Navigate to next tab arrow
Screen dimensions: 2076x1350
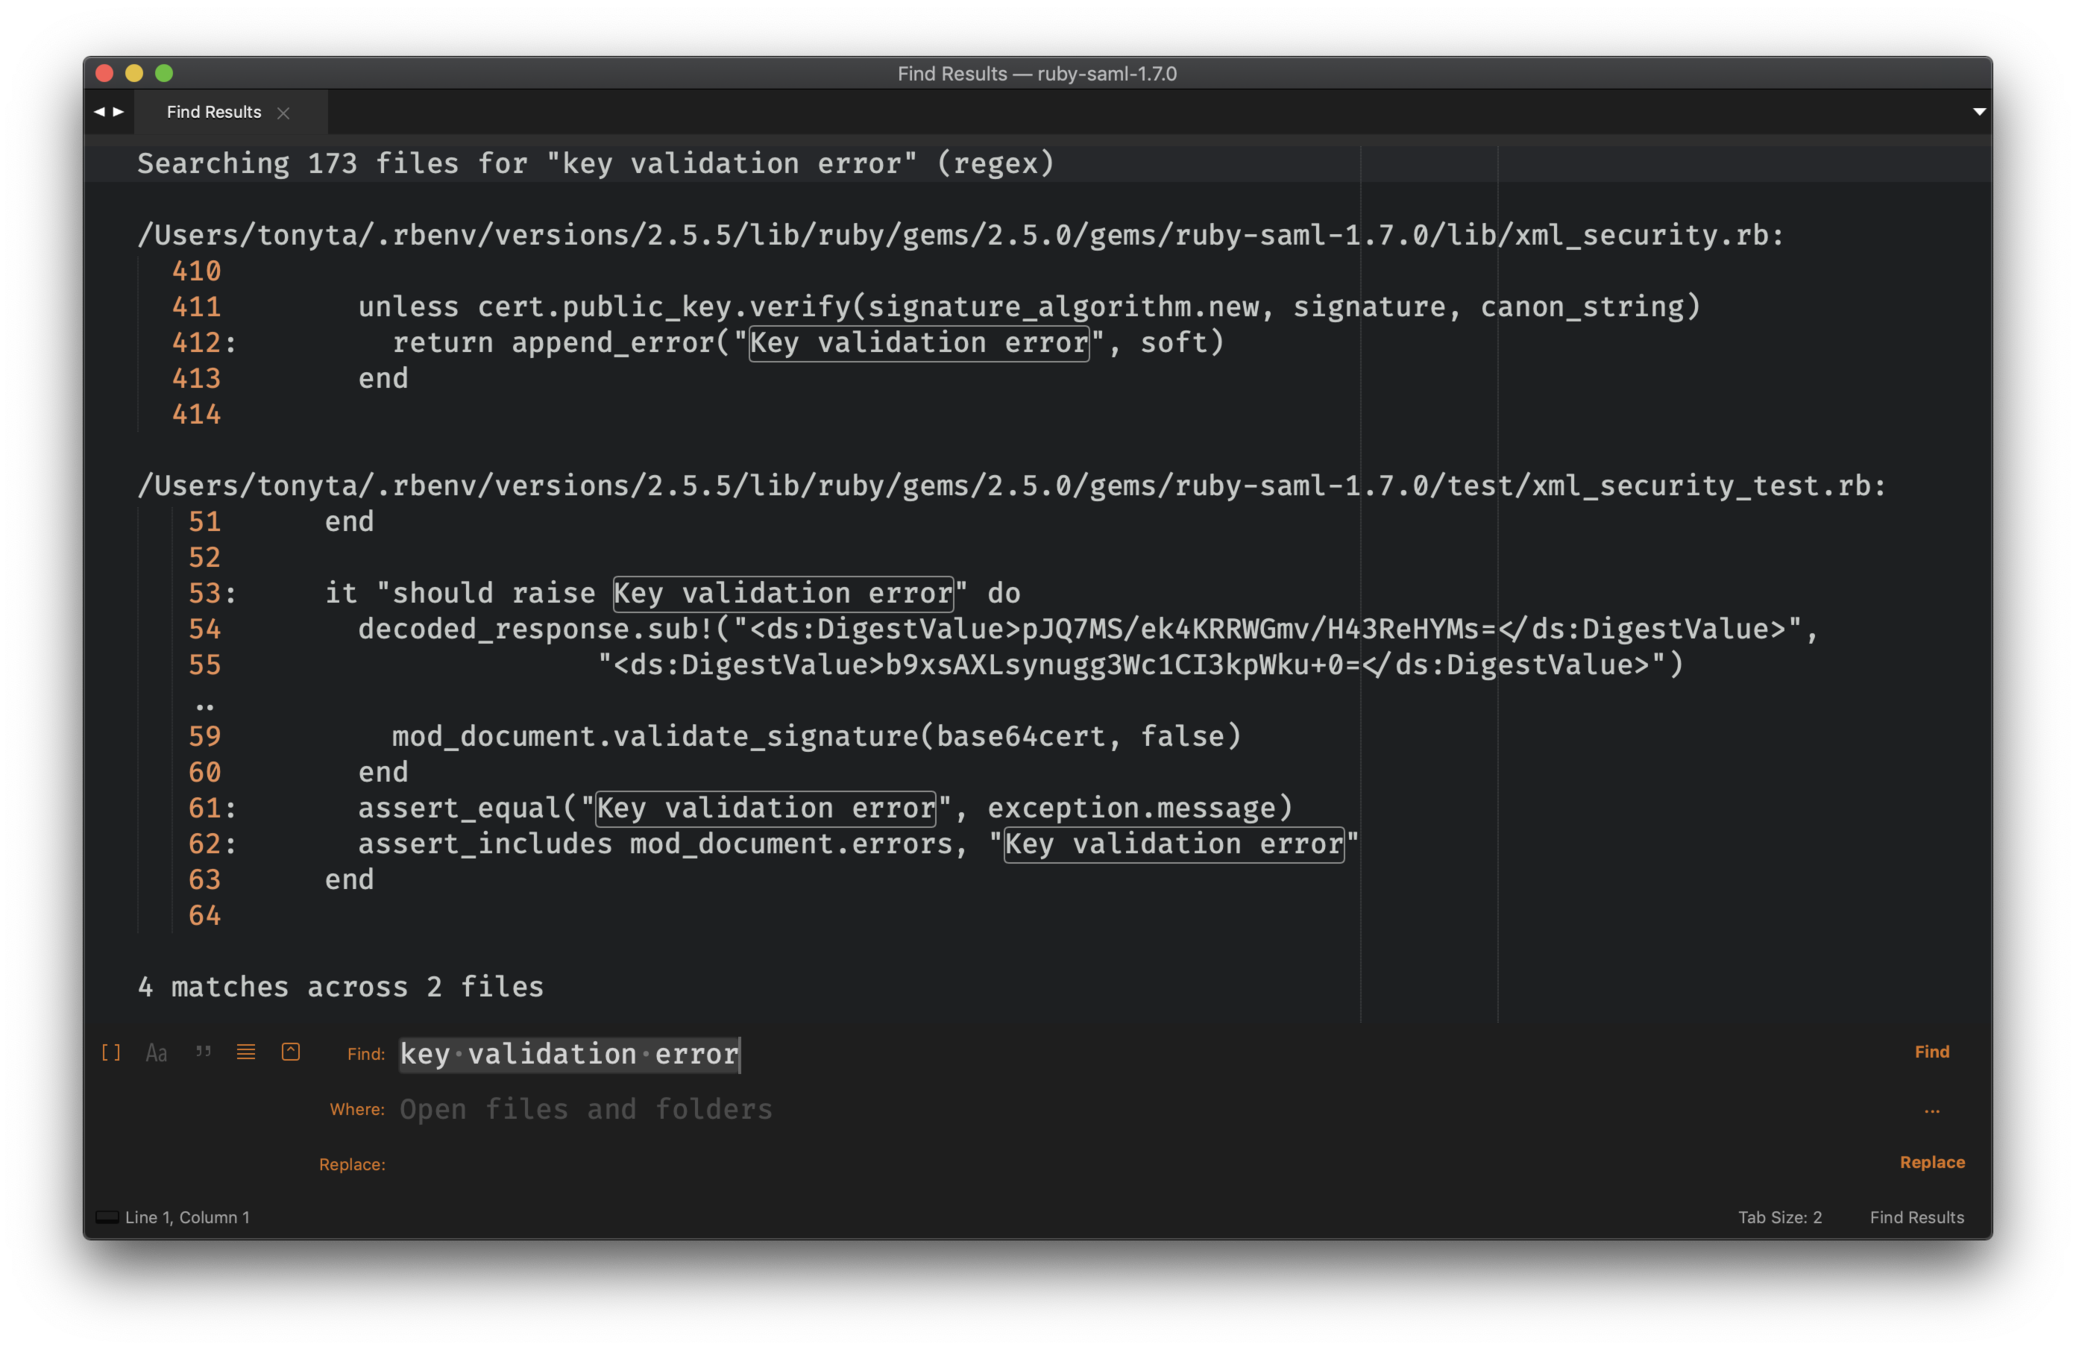[x=119, y=112]
